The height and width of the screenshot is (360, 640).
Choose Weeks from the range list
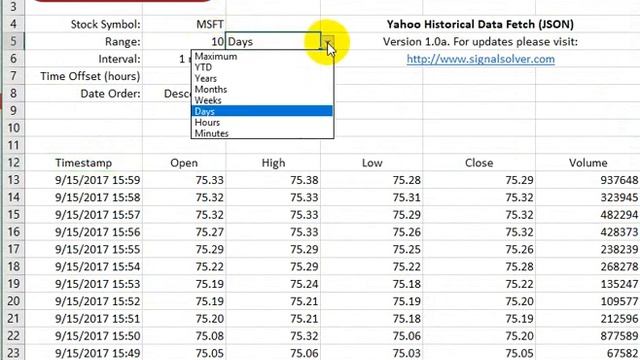(262, 100)
